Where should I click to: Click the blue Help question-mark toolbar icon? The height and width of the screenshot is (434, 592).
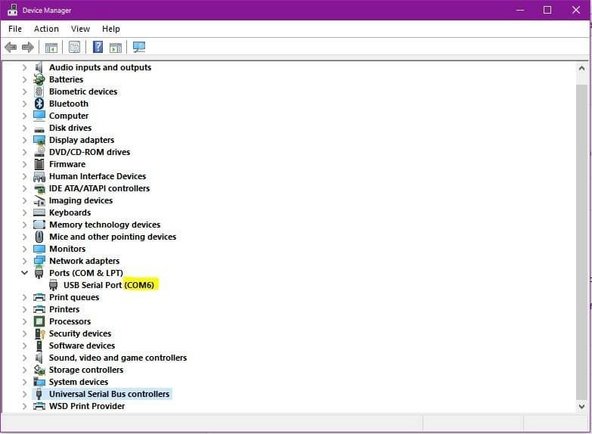pos(98,47)
